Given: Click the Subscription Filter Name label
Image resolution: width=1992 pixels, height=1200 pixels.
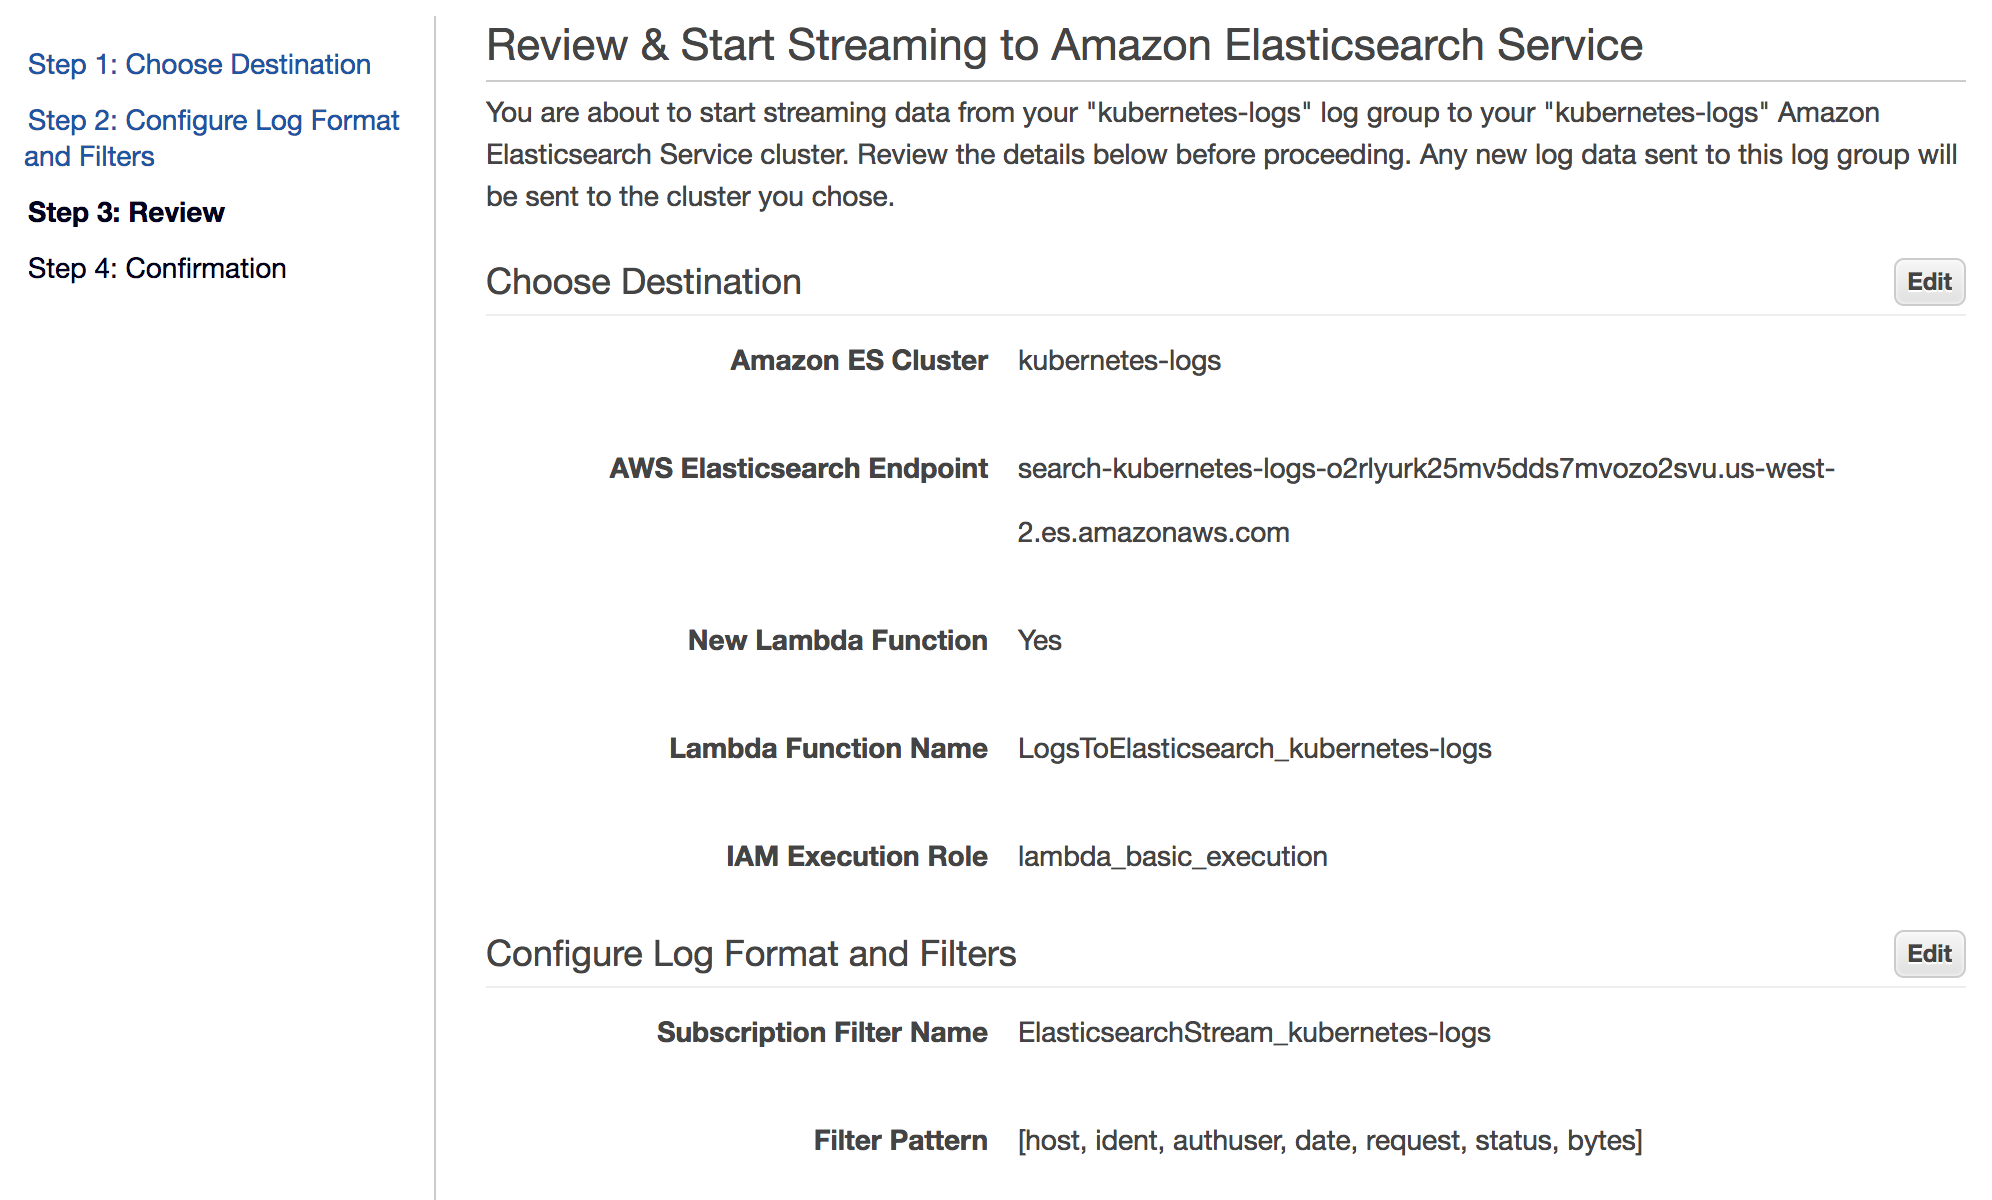Looking at the screenshot, I should point(821,1032).
